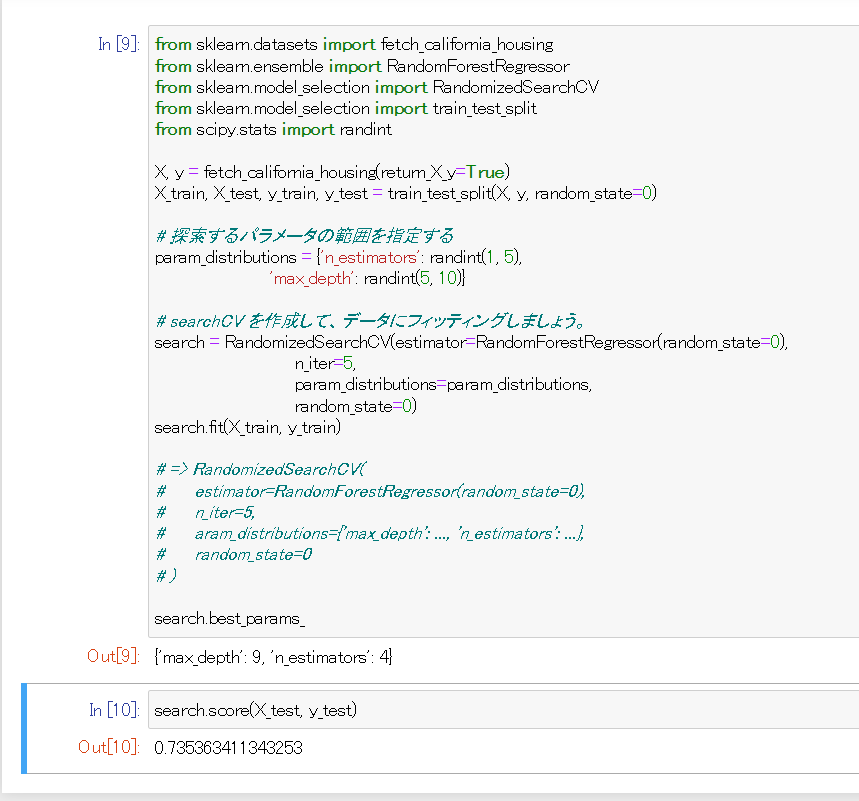The width and height of the screenshot is (859, 801).
Task: Click the 'from scipy.stats import randint' line
Action: pyautogui.click(x=273, y=129)
